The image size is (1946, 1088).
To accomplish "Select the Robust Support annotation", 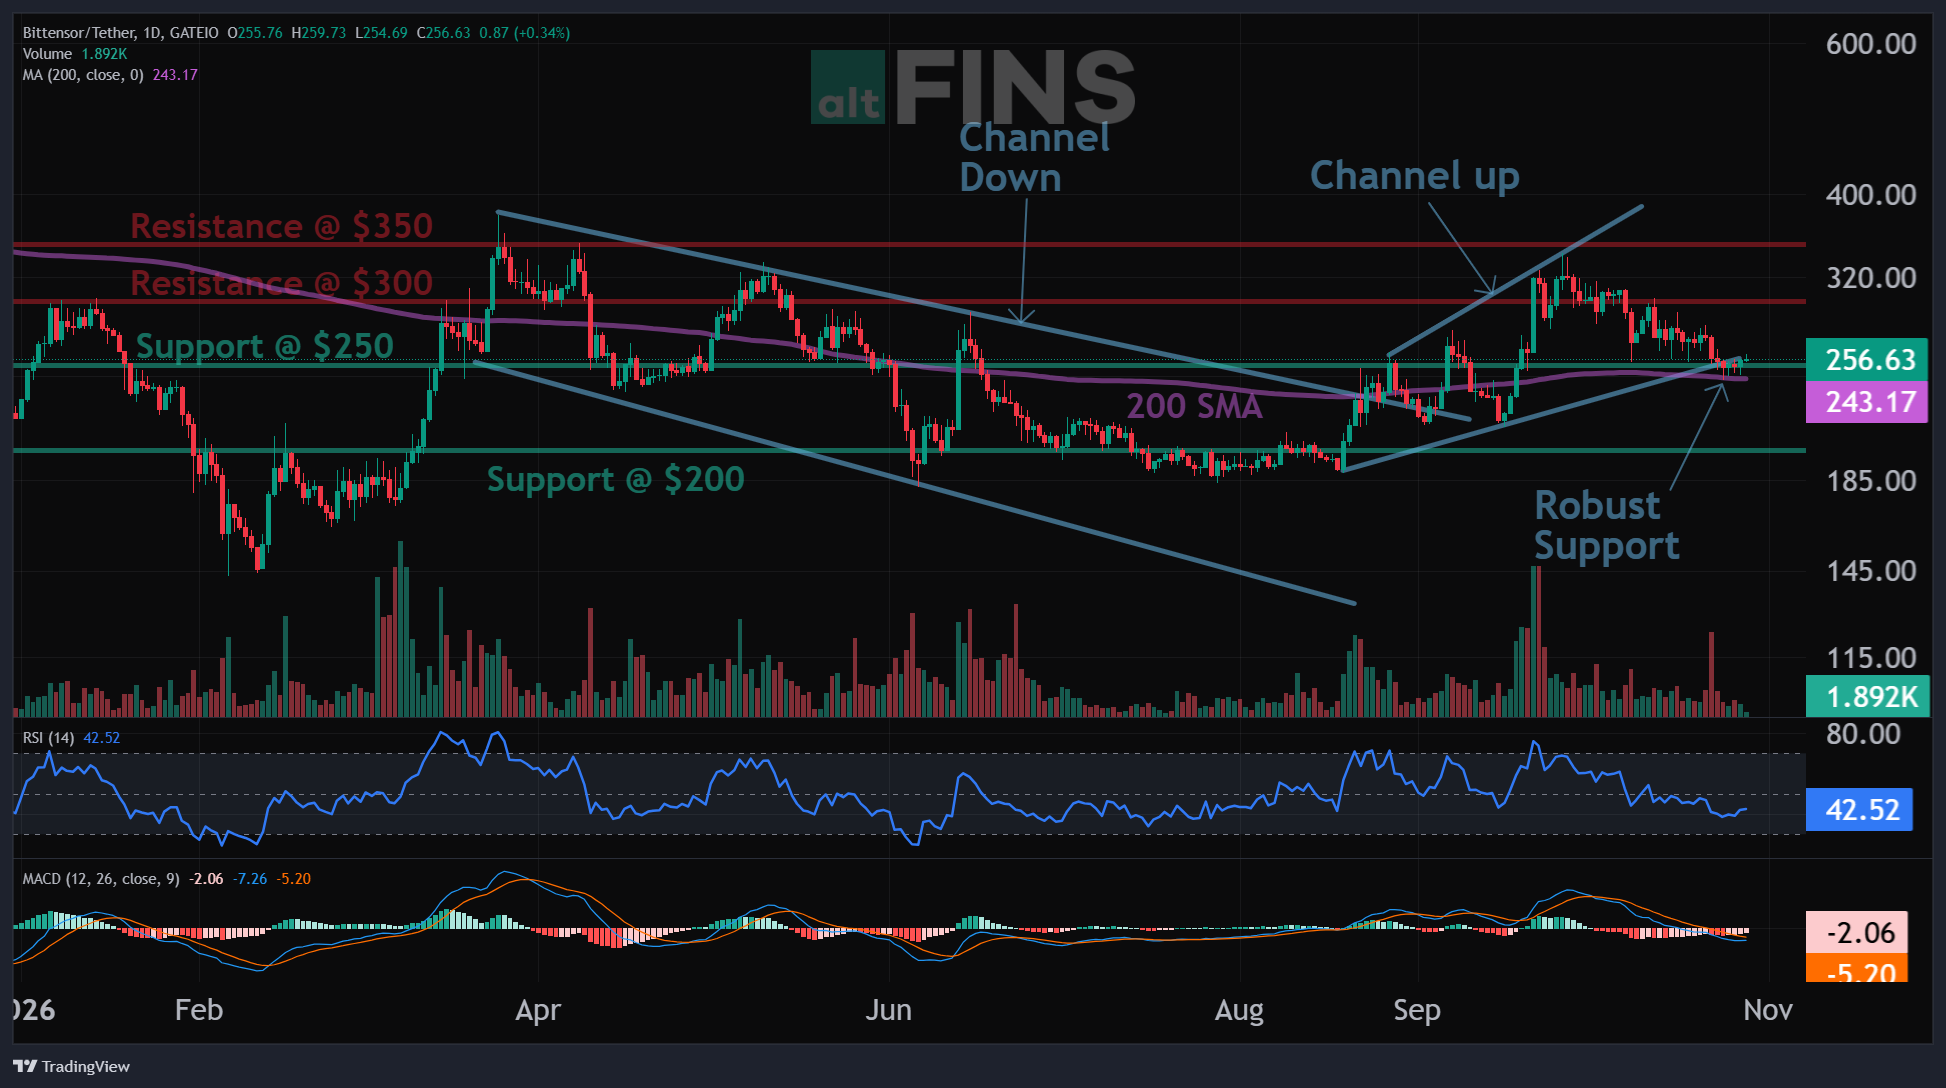I will [x=1606, y=525].
